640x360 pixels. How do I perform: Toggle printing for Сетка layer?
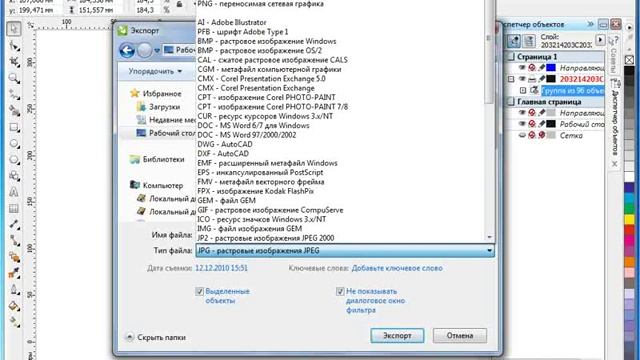(532, 135)
